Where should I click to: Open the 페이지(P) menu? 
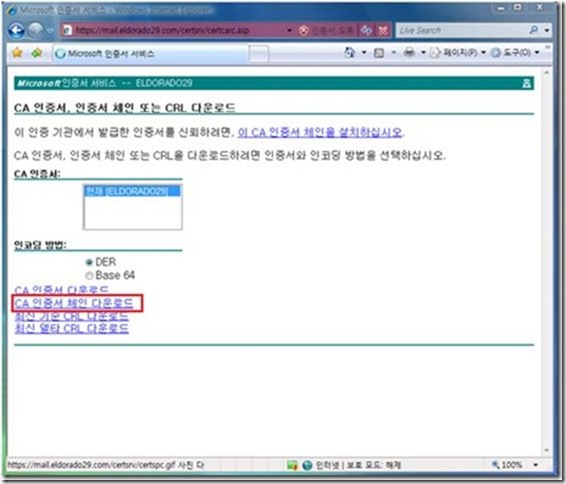[x=458, y=53]
